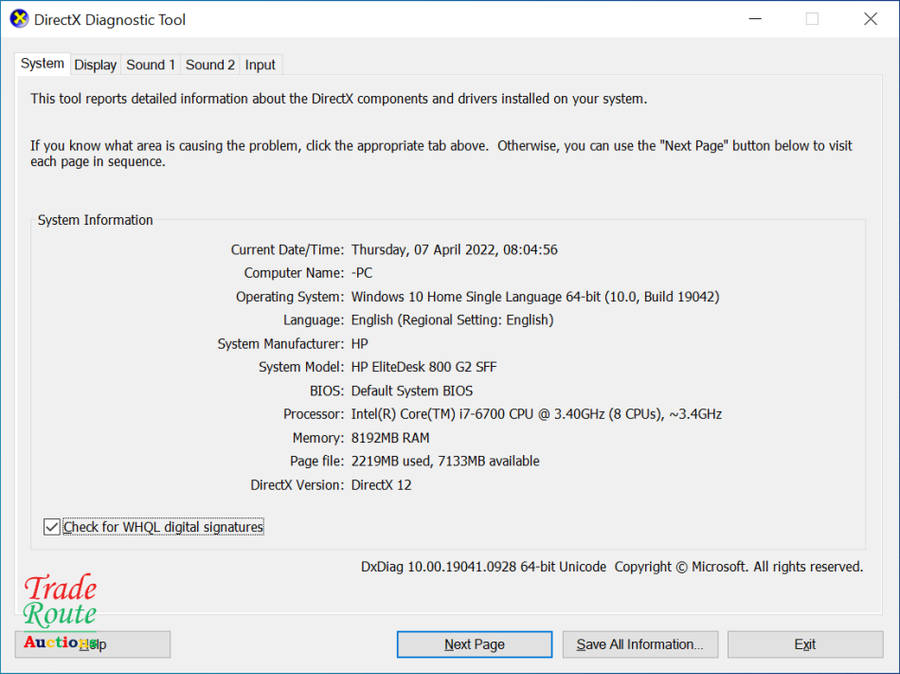Select the Sound 2 tab
Screen dimensions: 900x674
point(210,65)
